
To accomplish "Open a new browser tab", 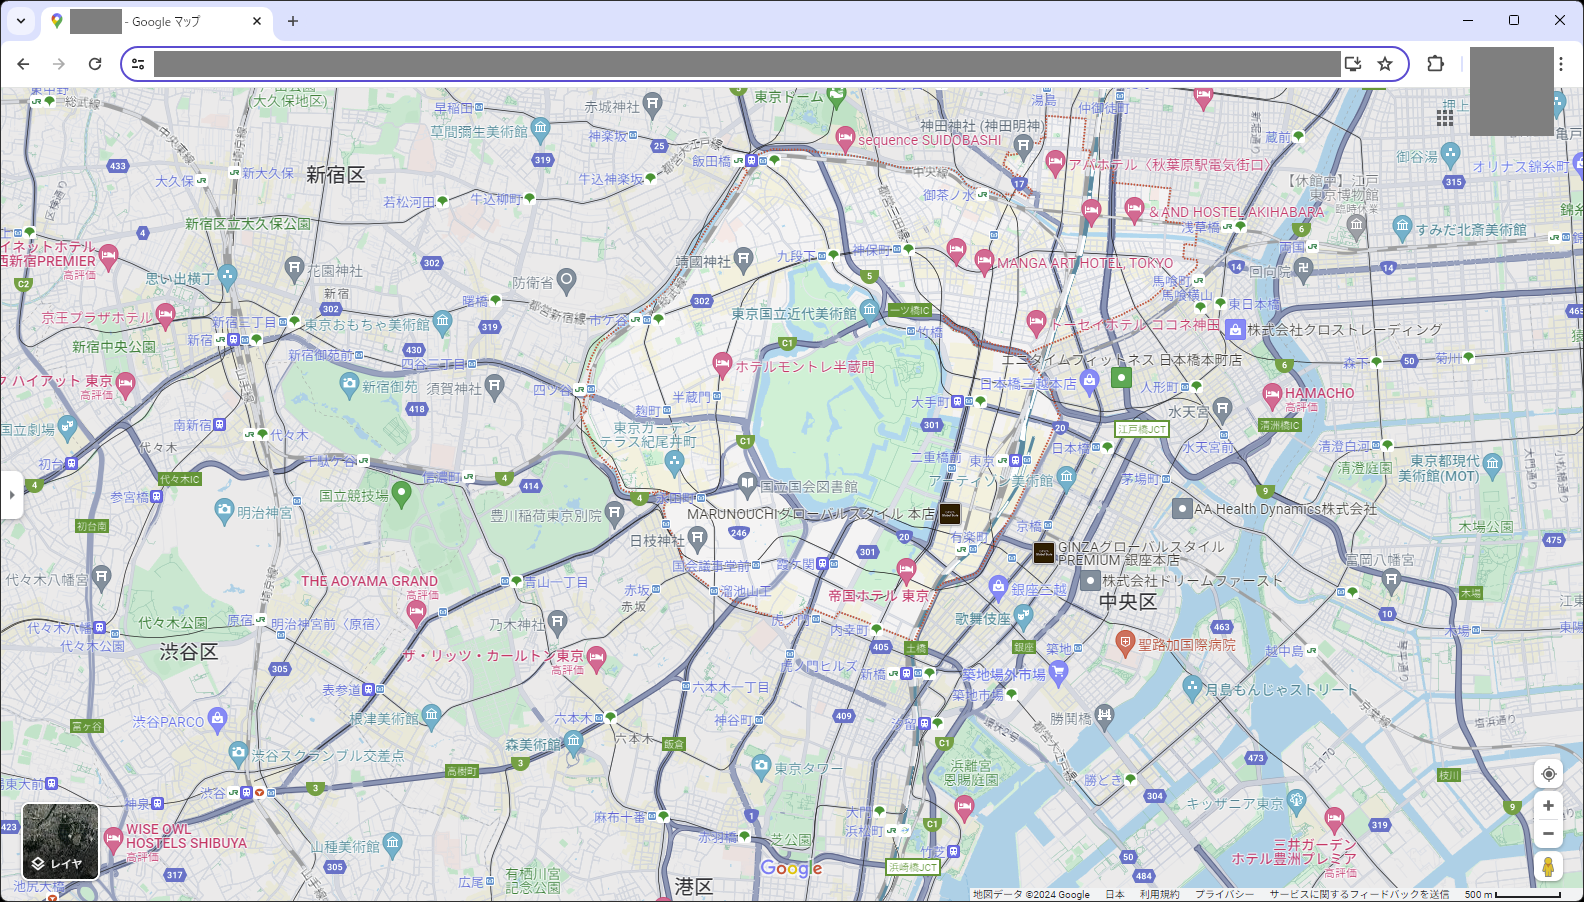I will (293, 21).
